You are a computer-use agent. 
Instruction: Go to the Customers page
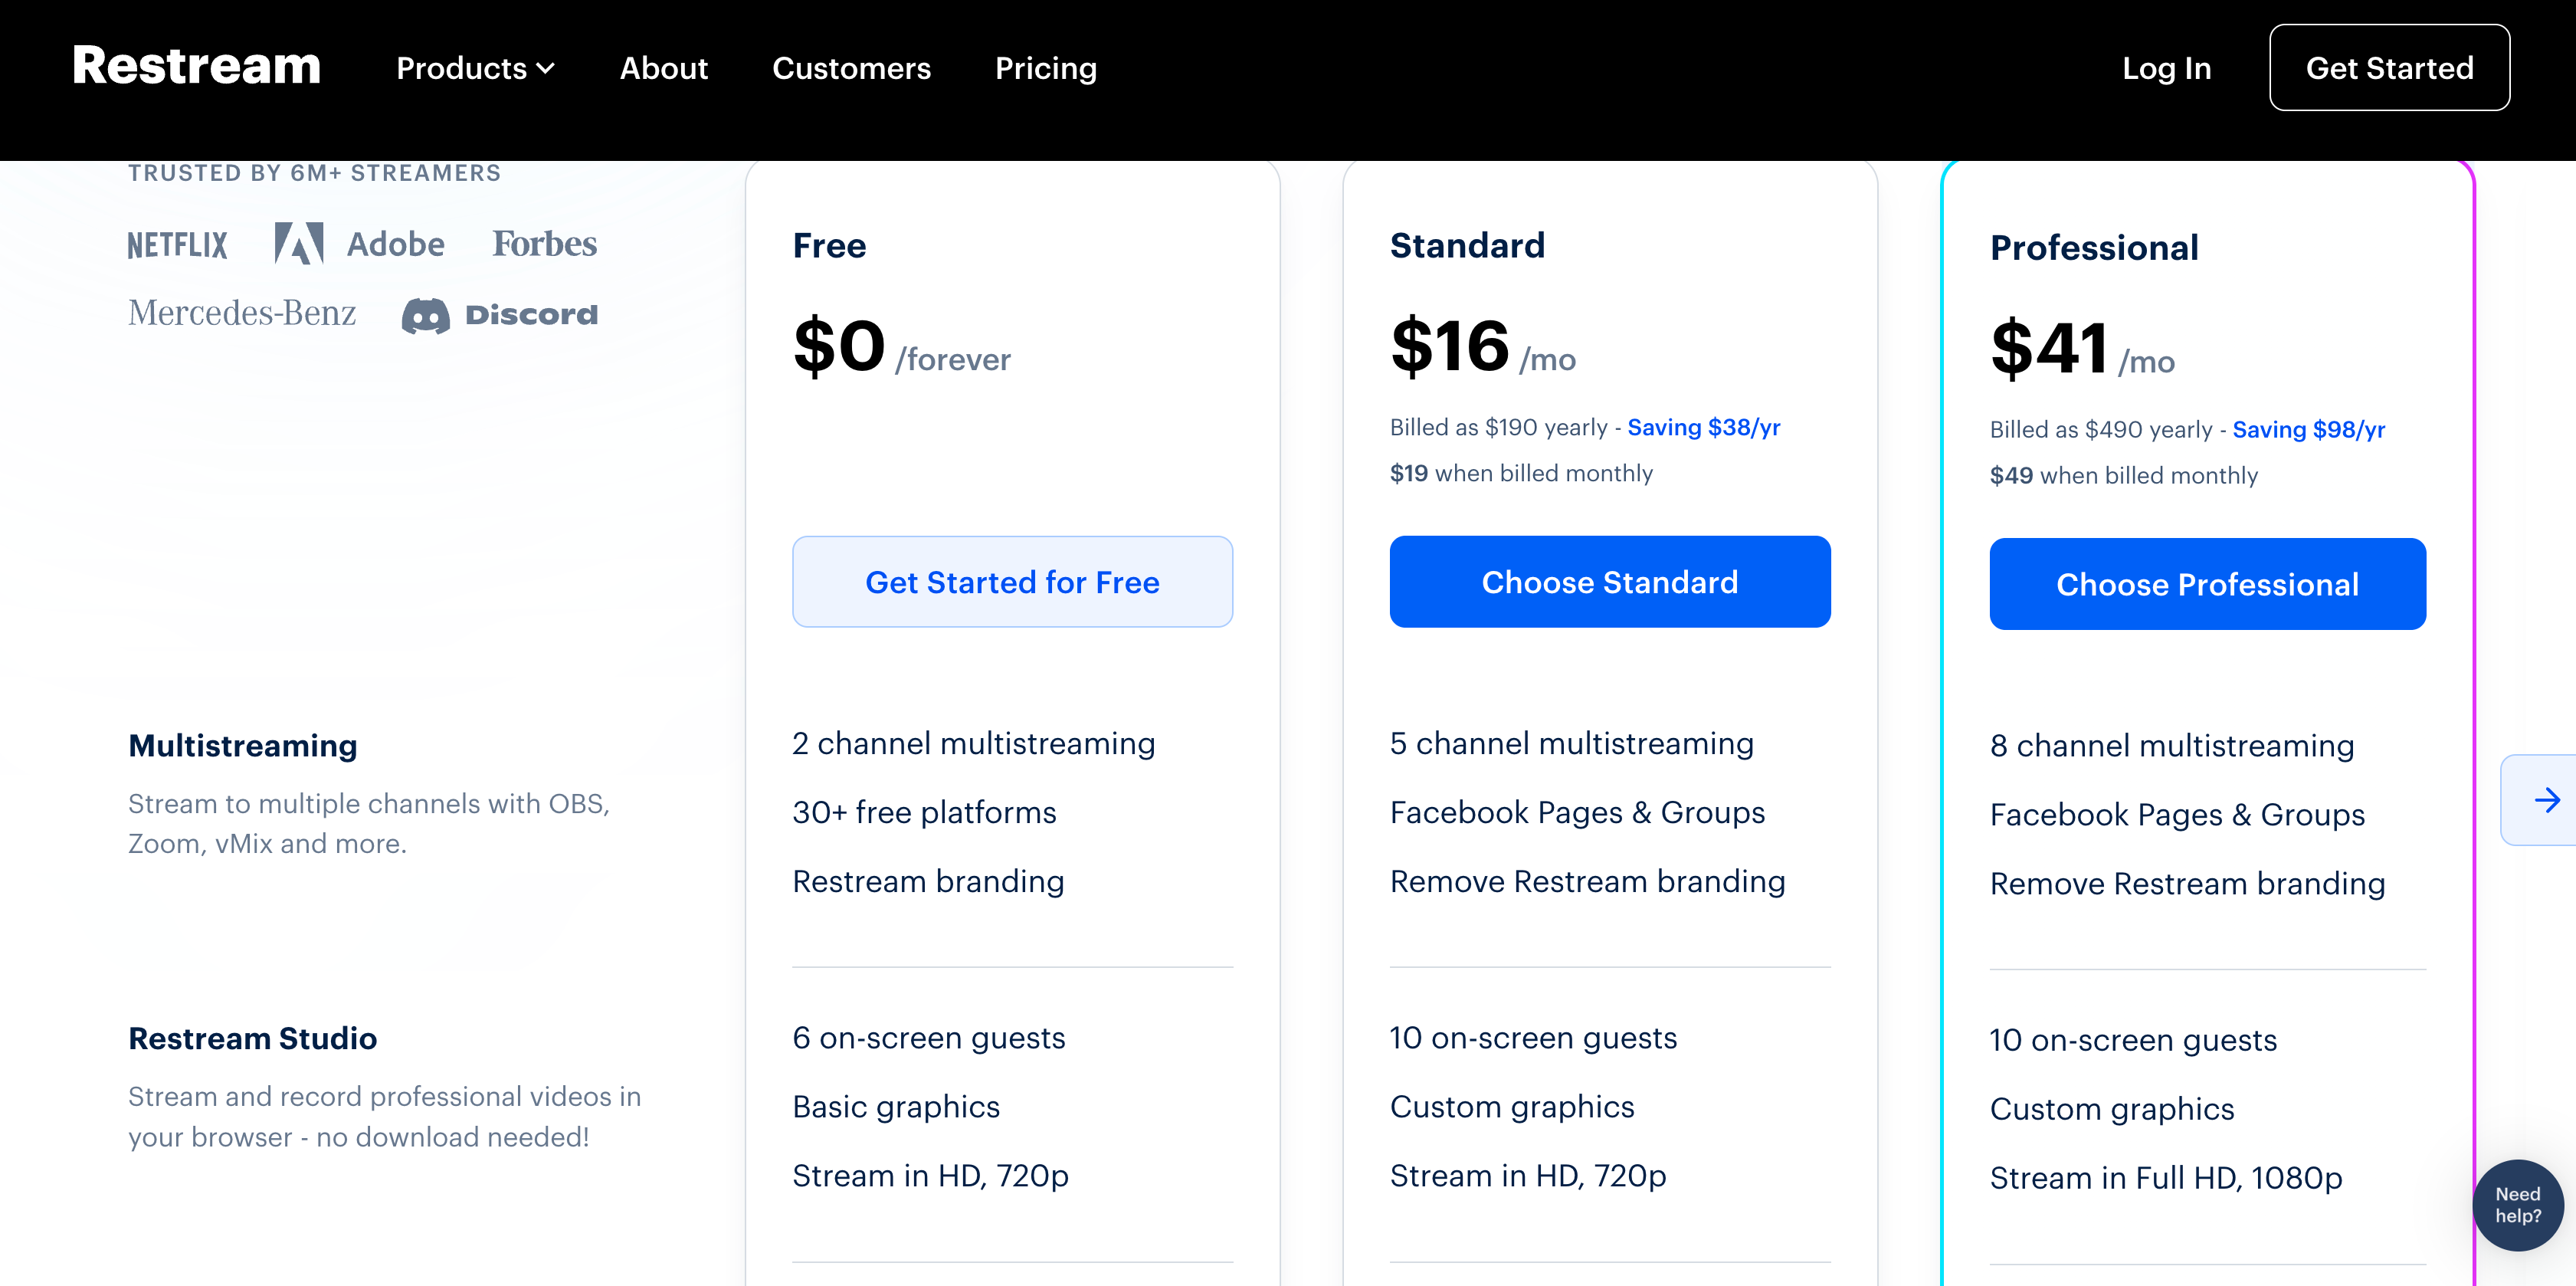pyautogui.click(x=851, y=68)
